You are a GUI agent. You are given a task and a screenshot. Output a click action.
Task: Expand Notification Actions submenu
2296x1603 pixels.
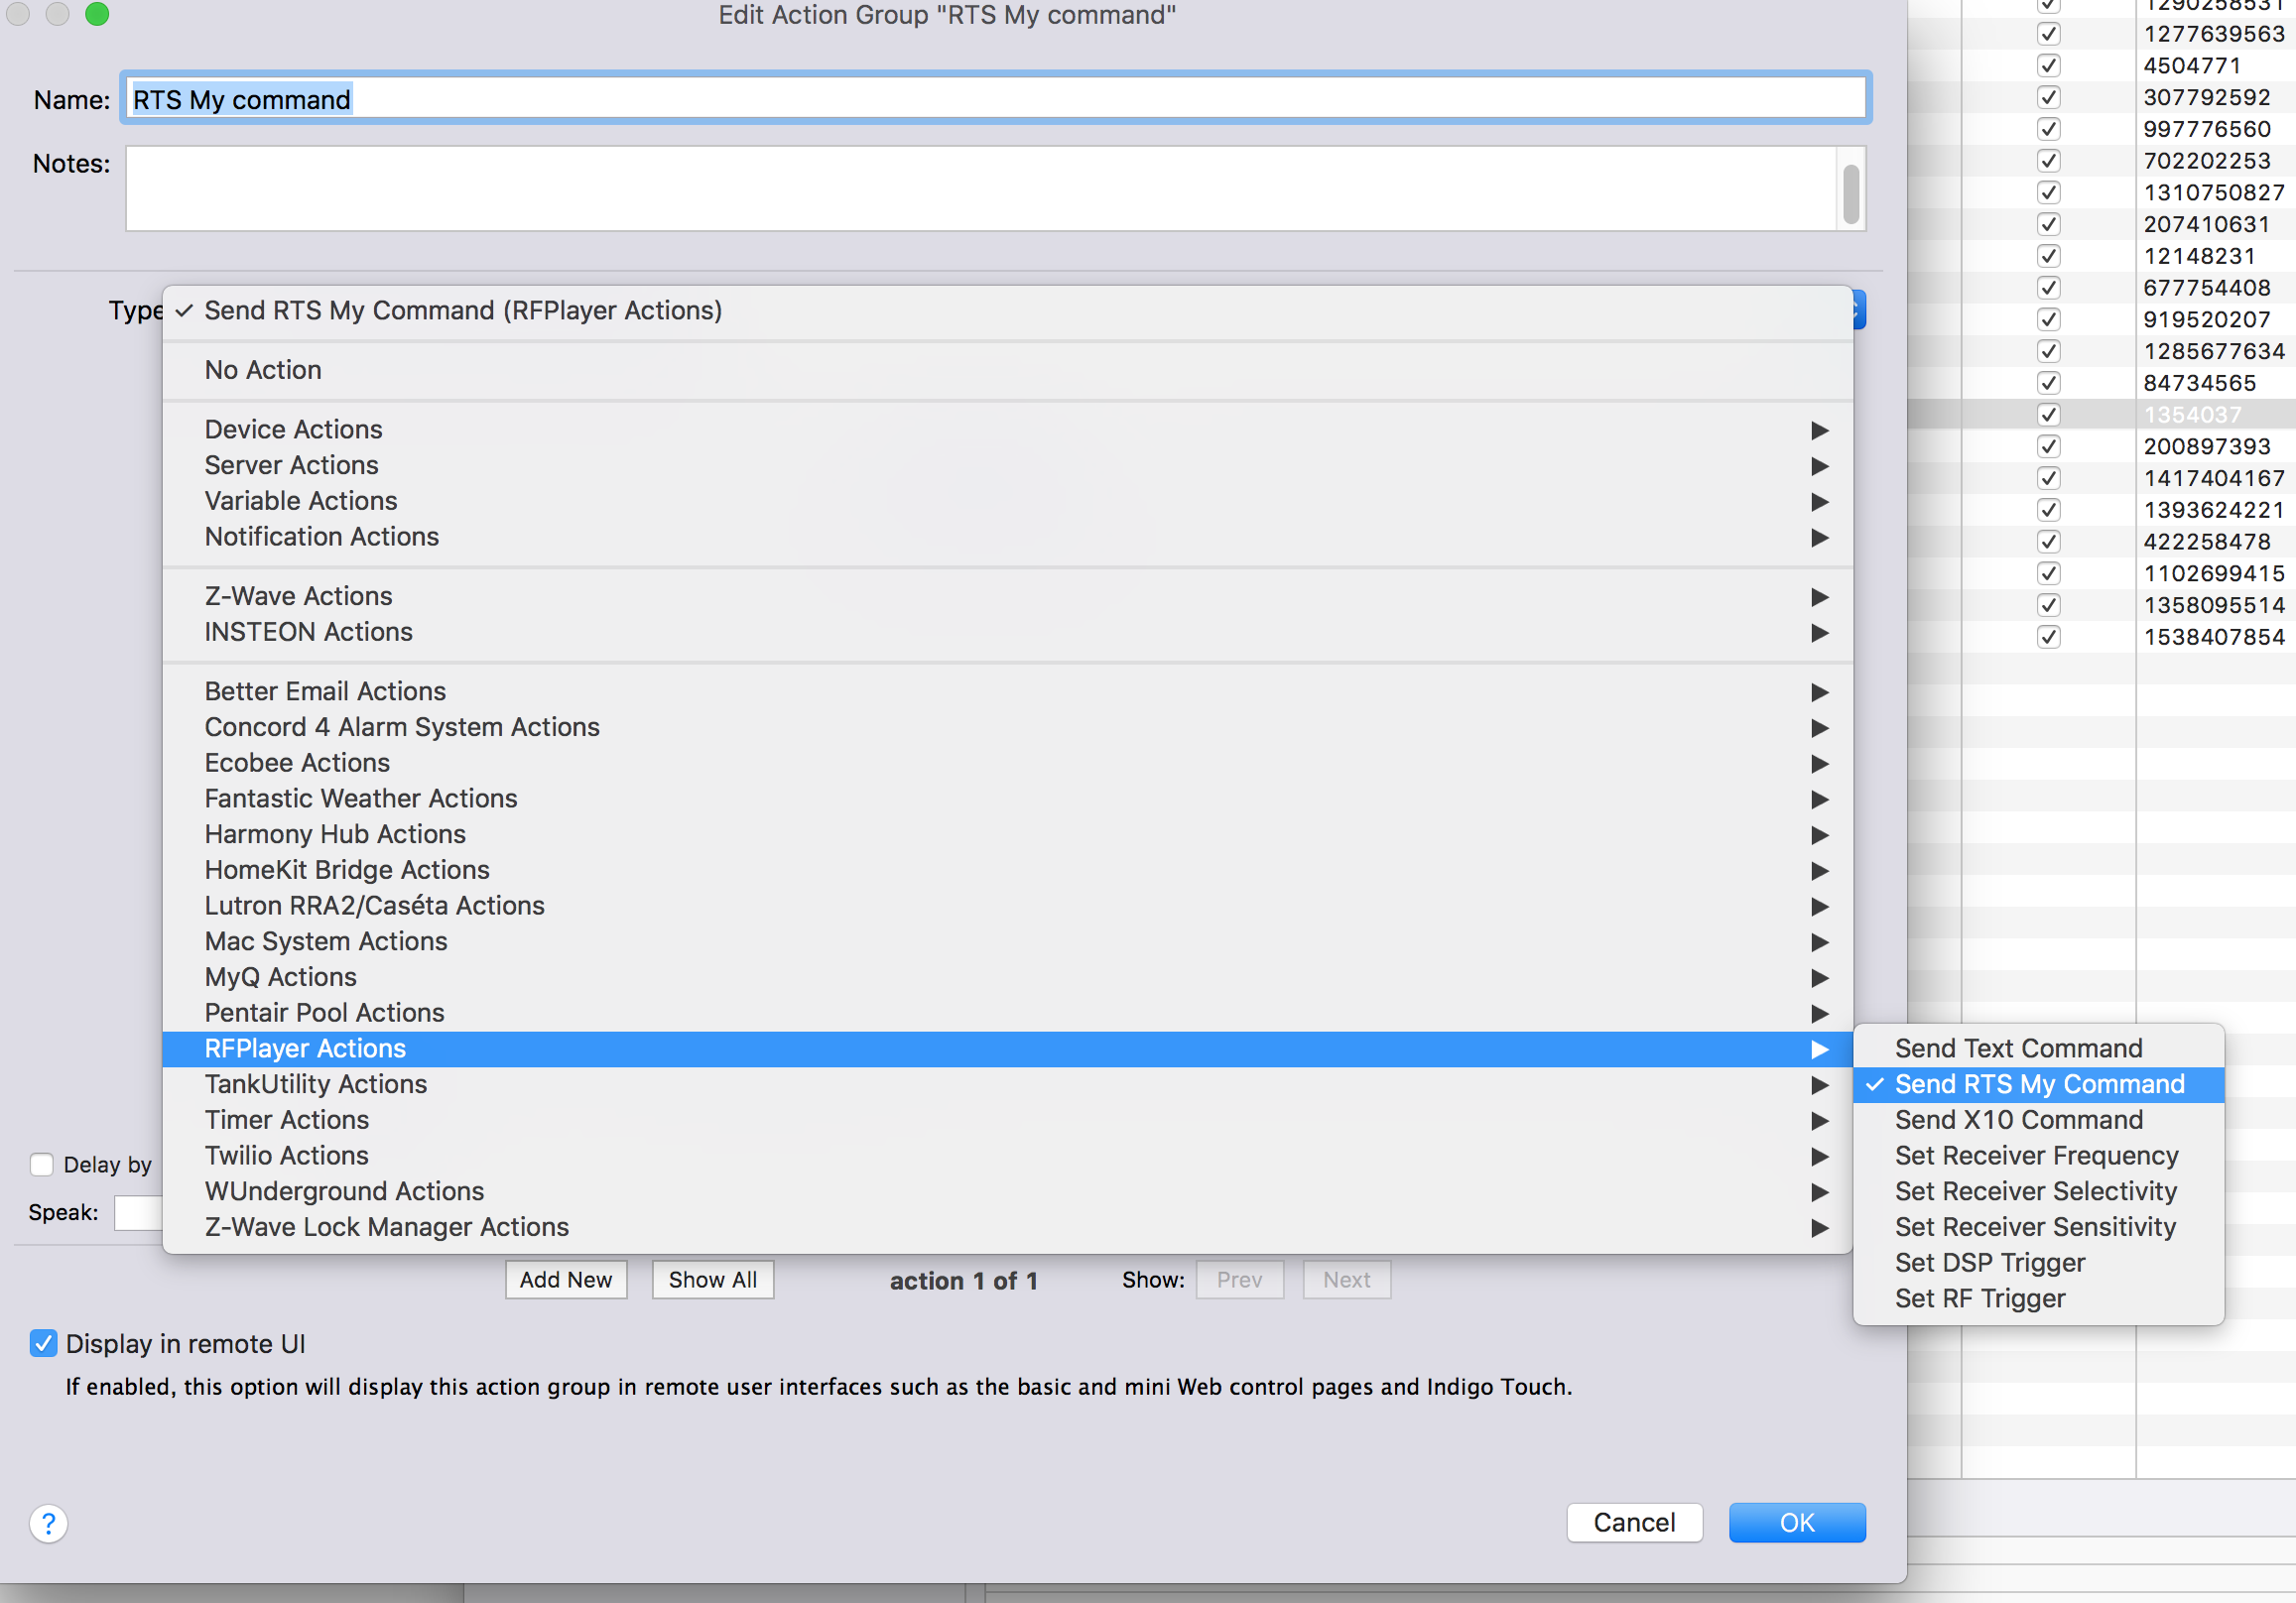[1008, 537]
